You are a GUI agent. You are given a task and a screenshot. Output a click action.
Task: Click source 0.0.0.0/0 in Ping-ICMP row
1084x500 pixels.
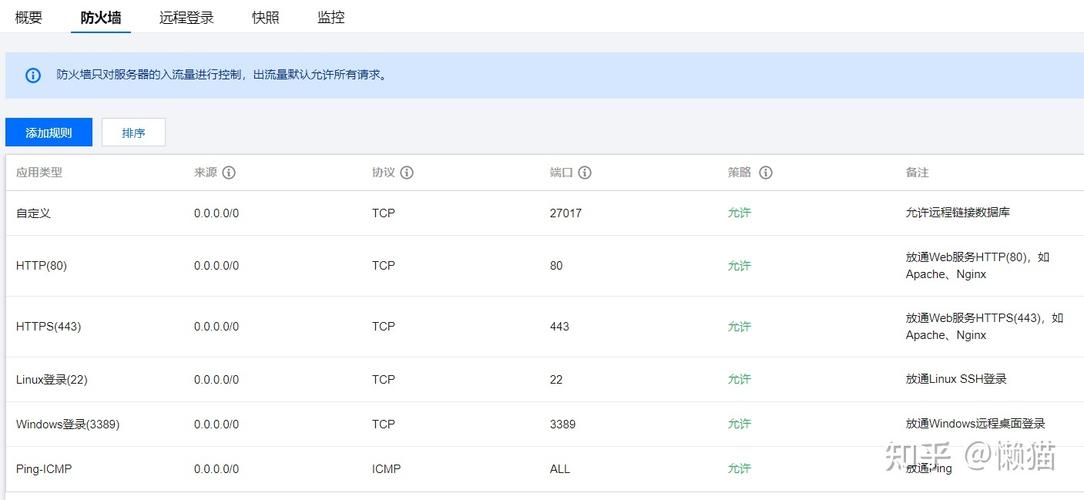[216, 469]
